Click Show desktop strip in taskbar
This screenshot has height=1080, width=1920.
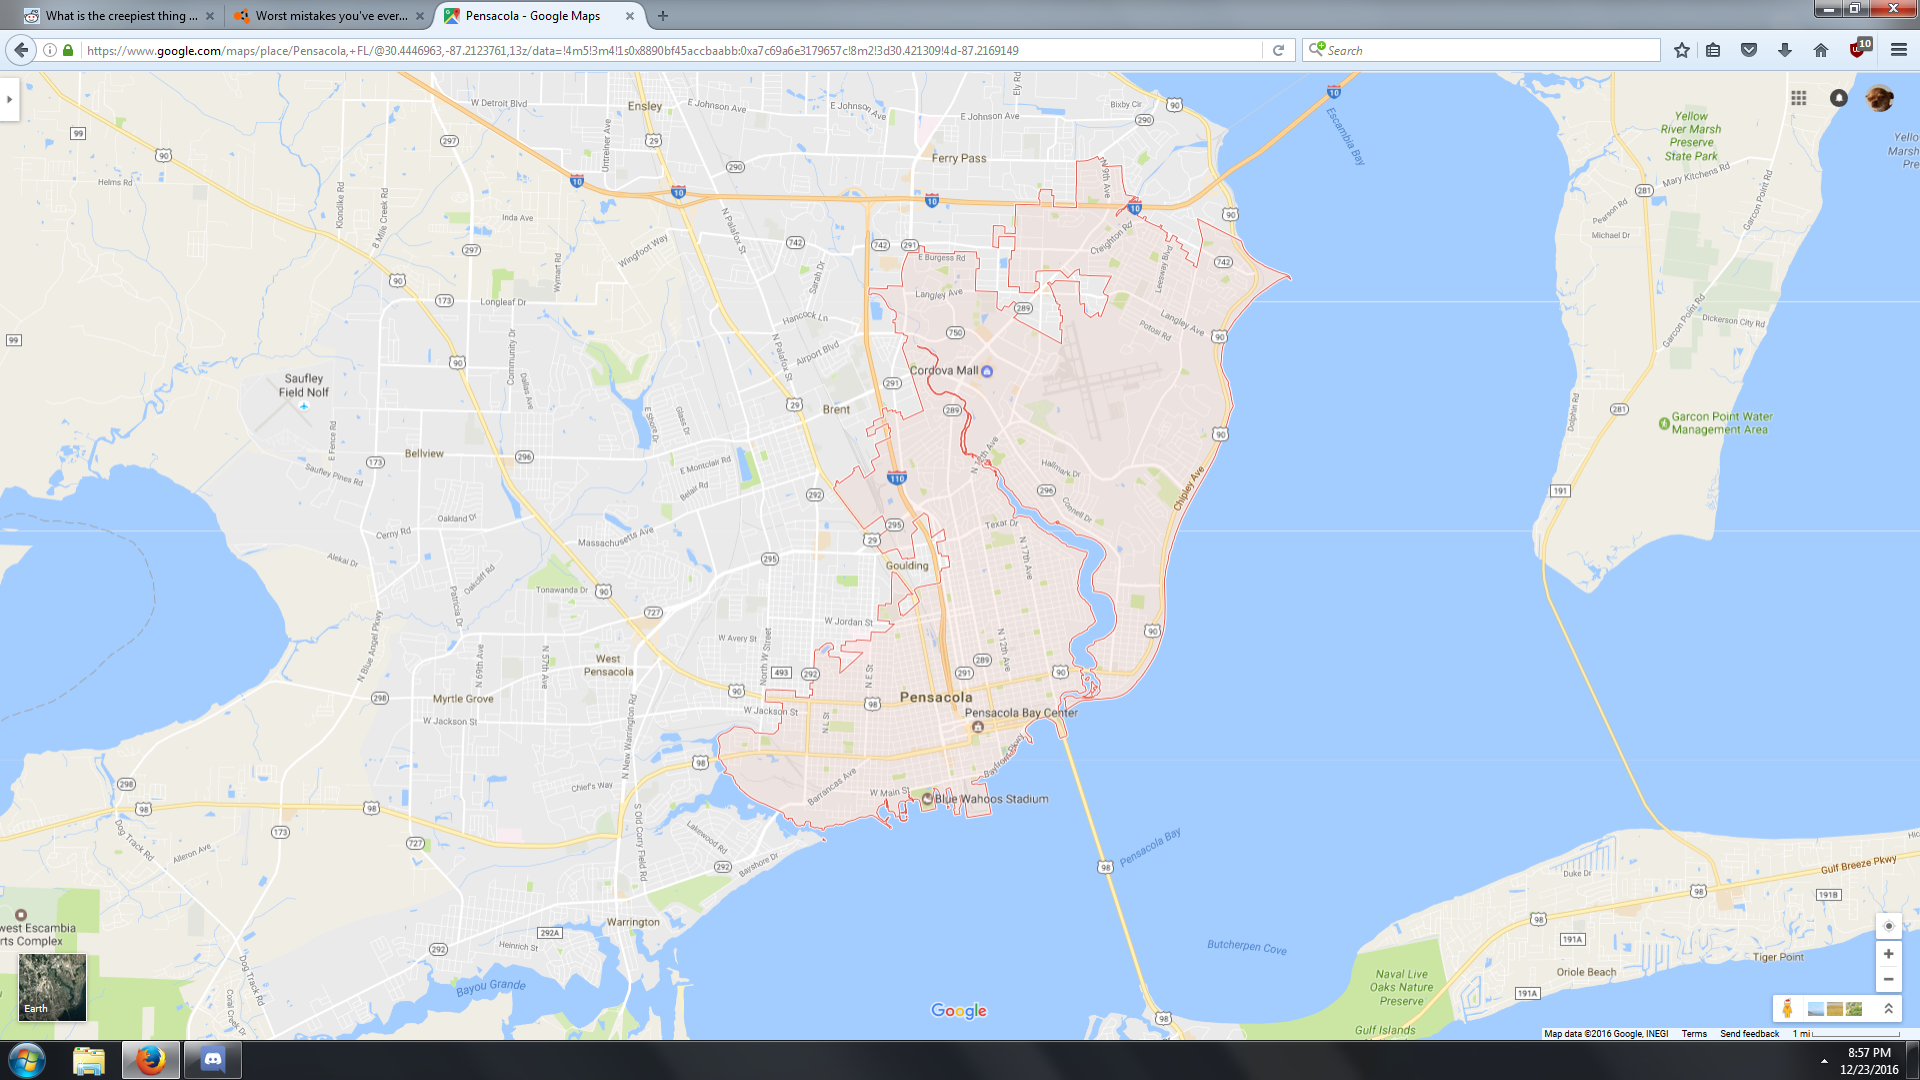click(1913, 1061)
